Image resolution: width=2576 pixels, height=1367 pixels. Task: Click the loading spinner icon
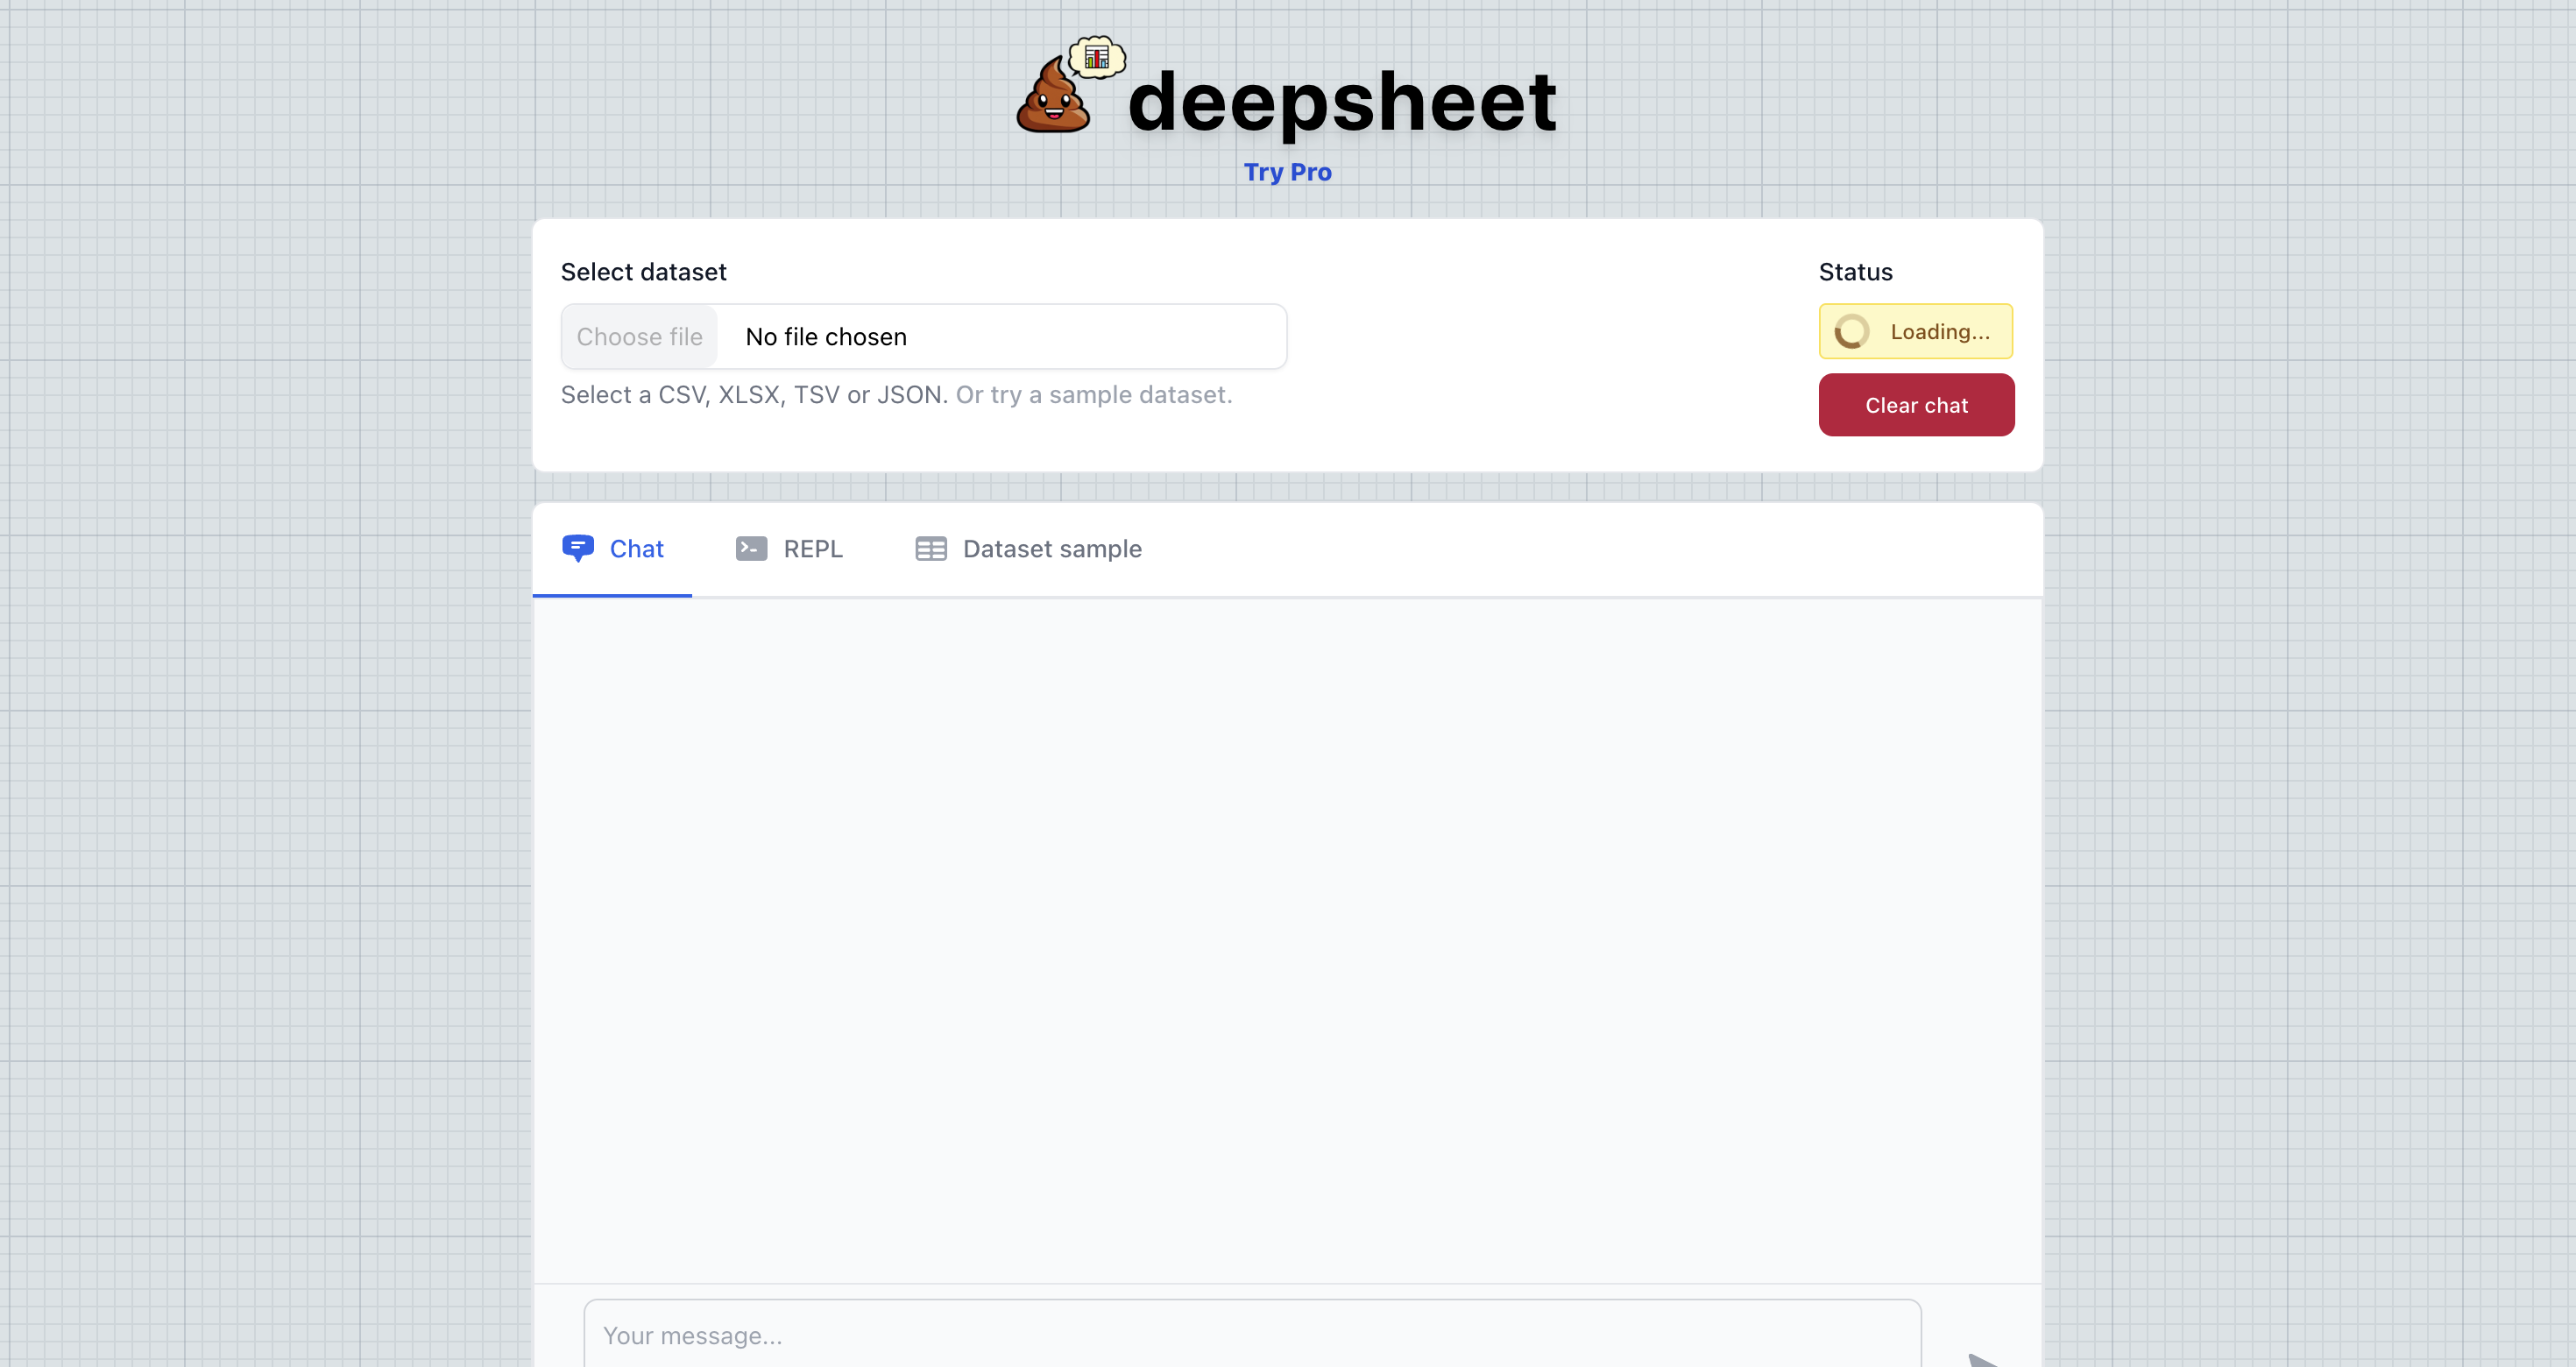click(1851, 331)
